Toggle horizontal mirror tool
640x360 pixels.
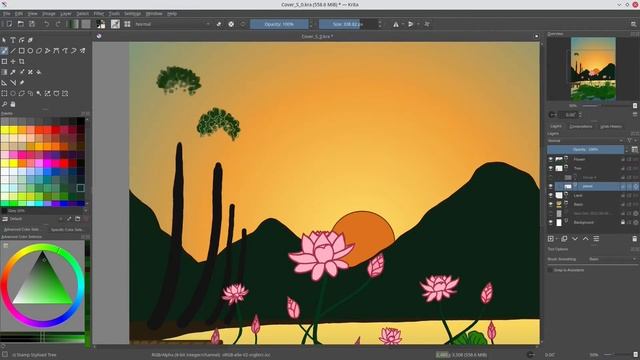point(396,24)
